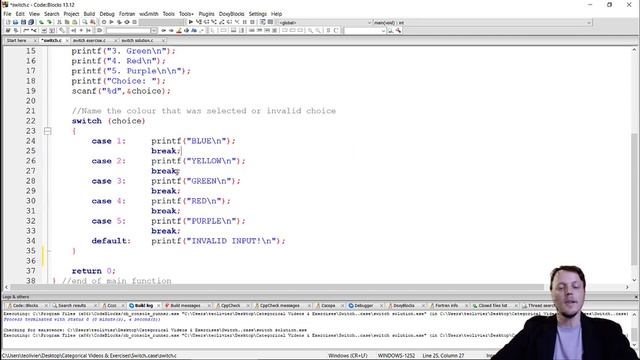This screenshot has height=360, width=640.
Task: Click Windows (CR+LF) in status bar
Action: coord(347,356)
